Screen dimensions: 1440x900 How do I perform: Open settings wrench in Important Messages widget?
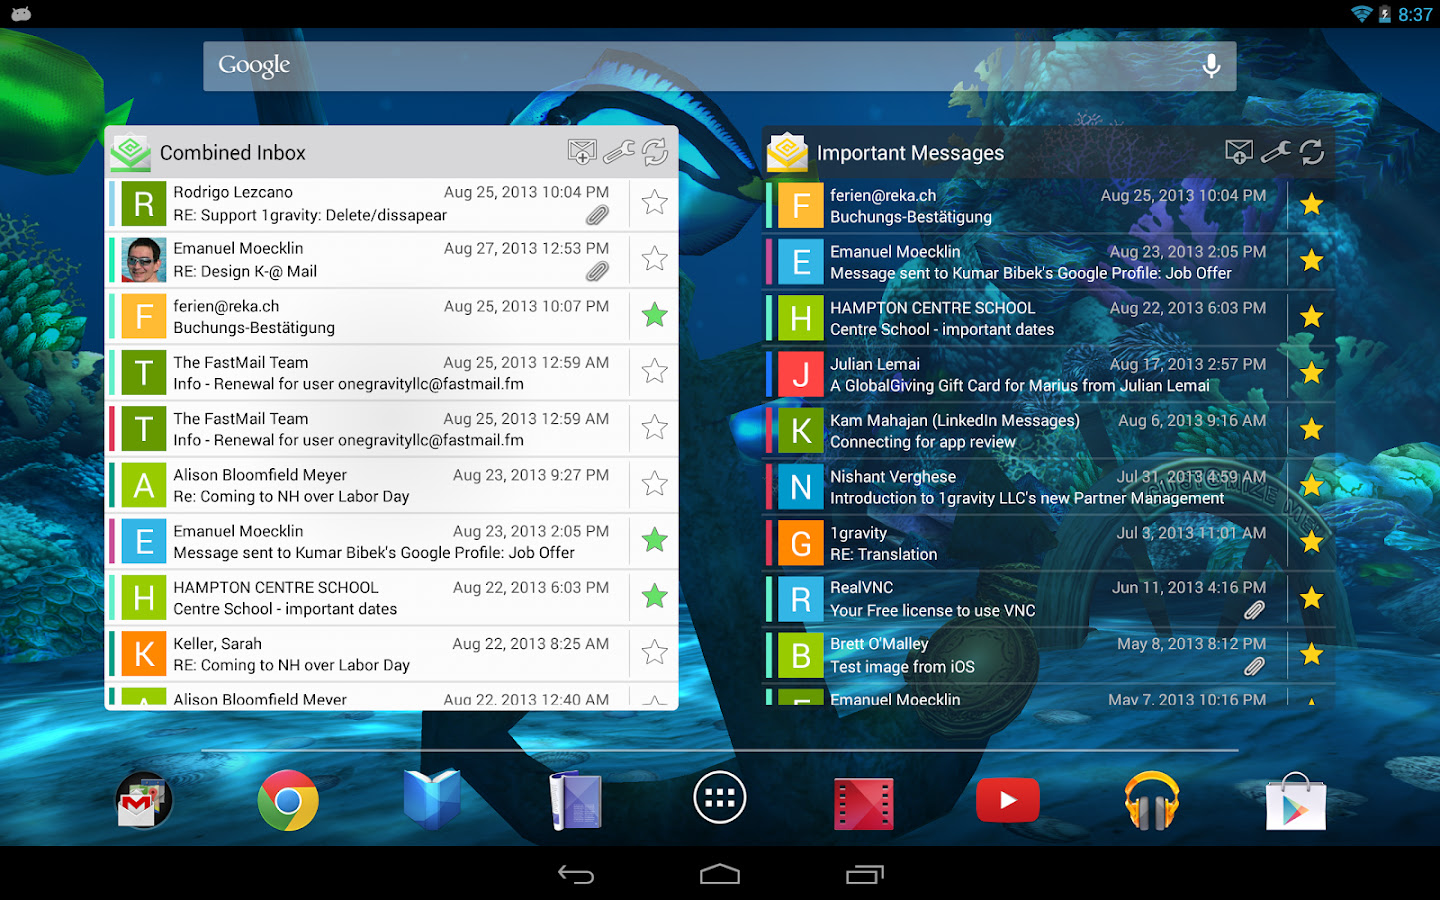(x=1276, y=152)
